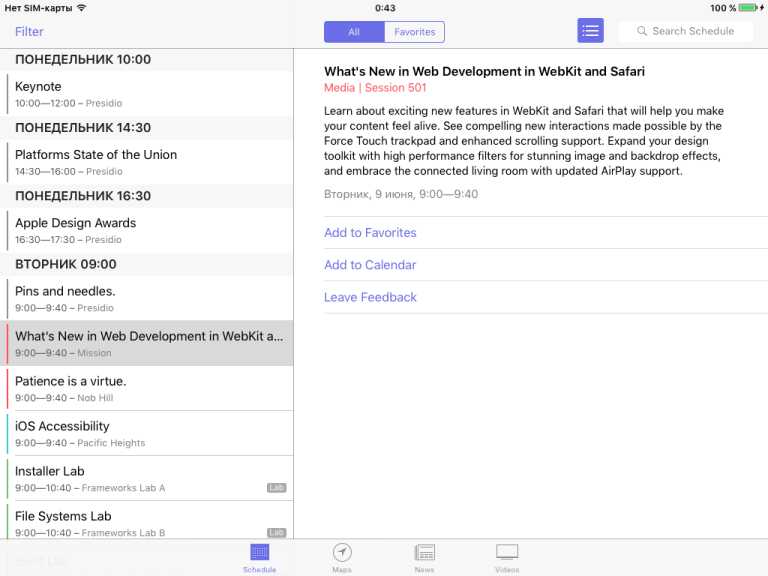Click the Media | Session 501 label
The image size is (768, 576).
375,88
